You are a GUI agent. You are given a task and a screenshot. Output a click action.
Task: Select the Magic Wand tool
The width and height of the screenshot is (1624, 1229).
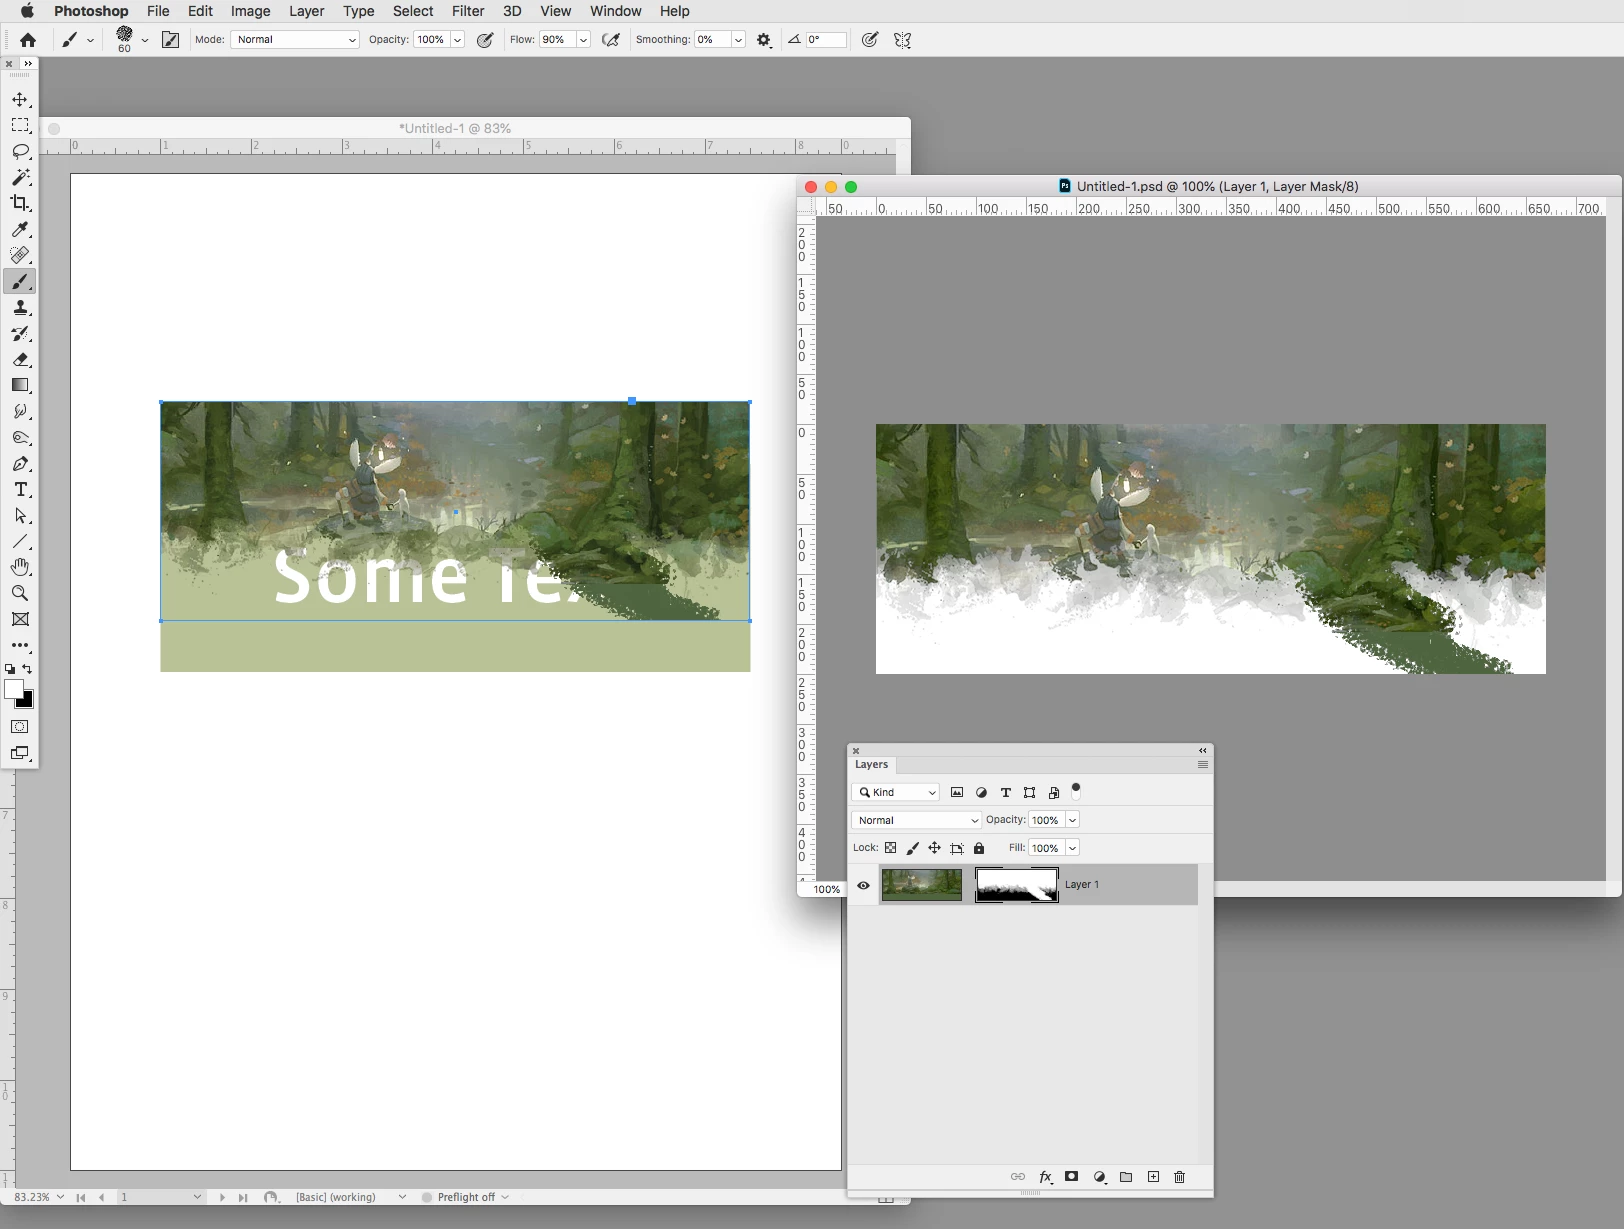pos(20,178)
